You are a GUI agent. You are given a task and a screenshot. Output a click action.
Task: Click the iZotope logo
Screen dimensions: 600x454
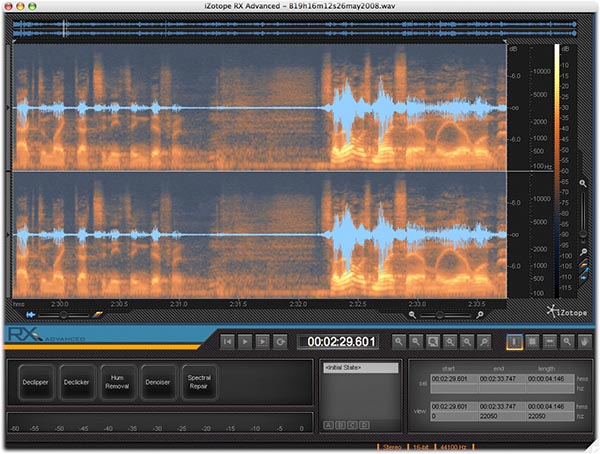[x=567, y=312]
